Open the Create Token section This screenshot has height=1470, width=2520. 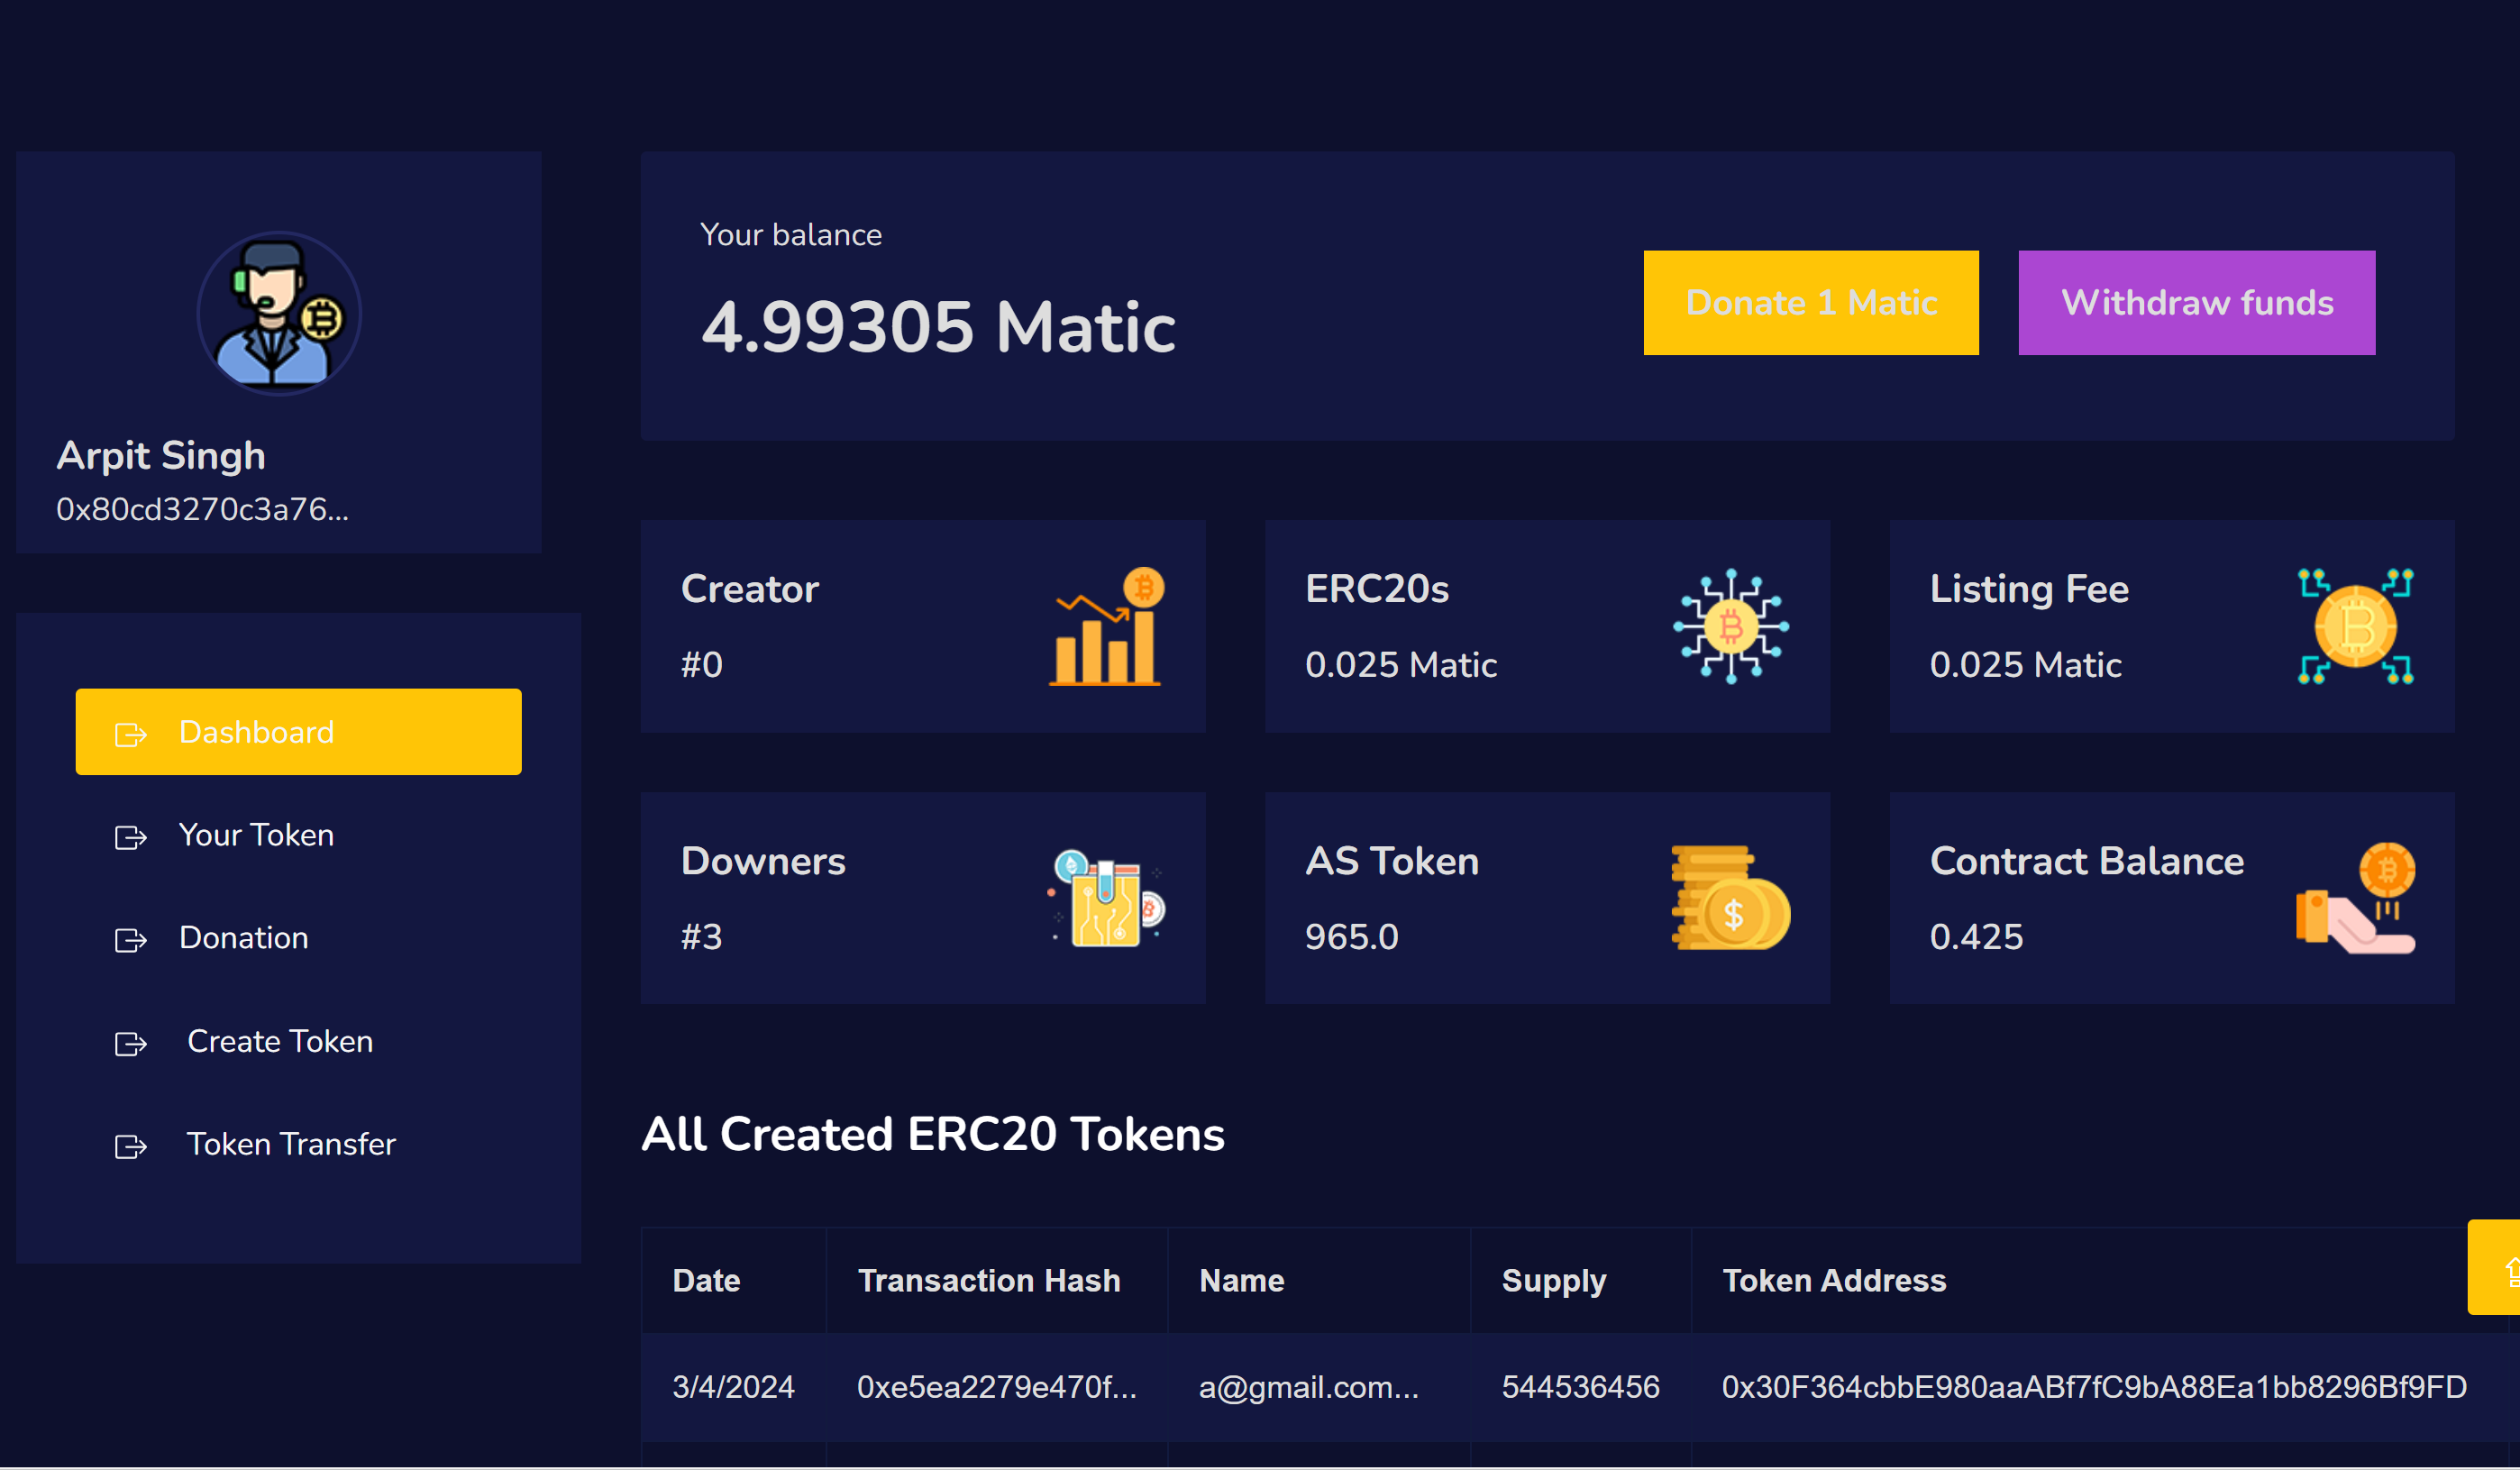tap(280, 1042)
